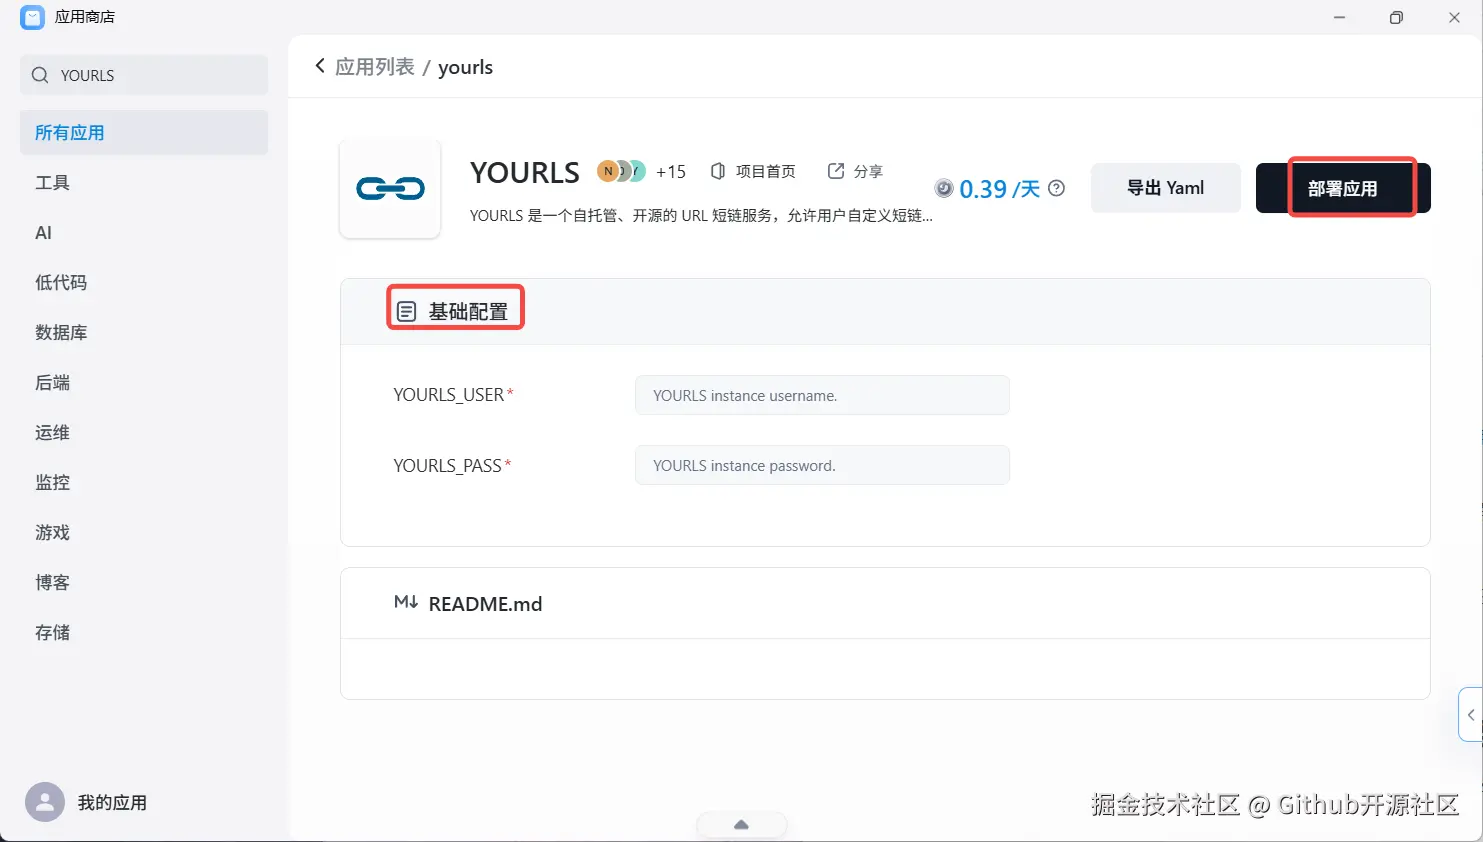Focus the YOURLS instance username field

[822, 395]
